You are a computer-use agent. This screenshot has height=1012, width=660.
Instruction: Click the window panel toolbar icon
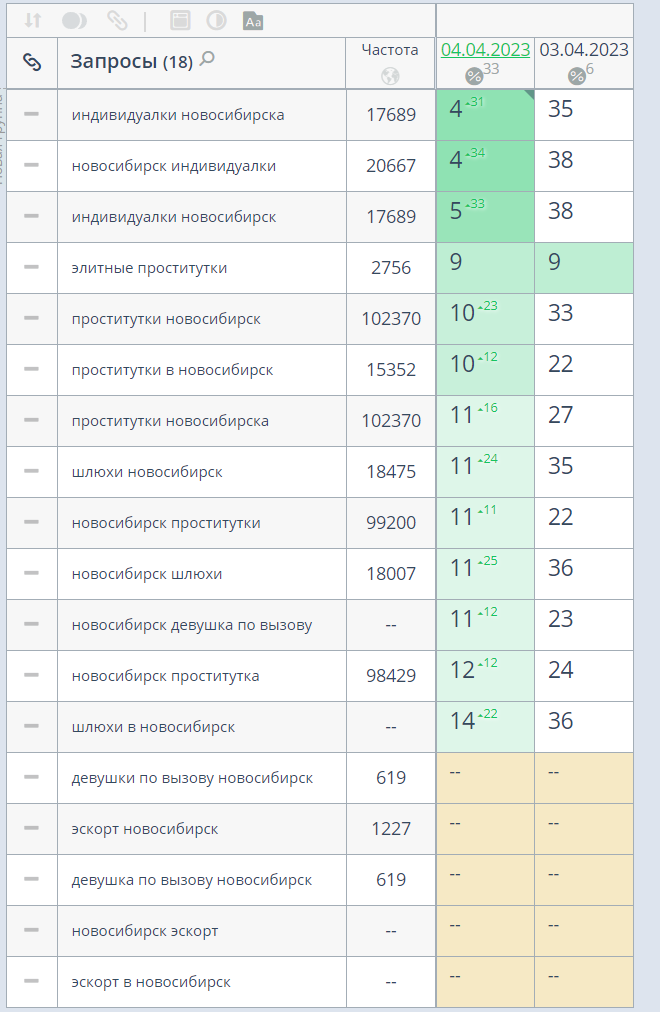click(x=180, y=20)
